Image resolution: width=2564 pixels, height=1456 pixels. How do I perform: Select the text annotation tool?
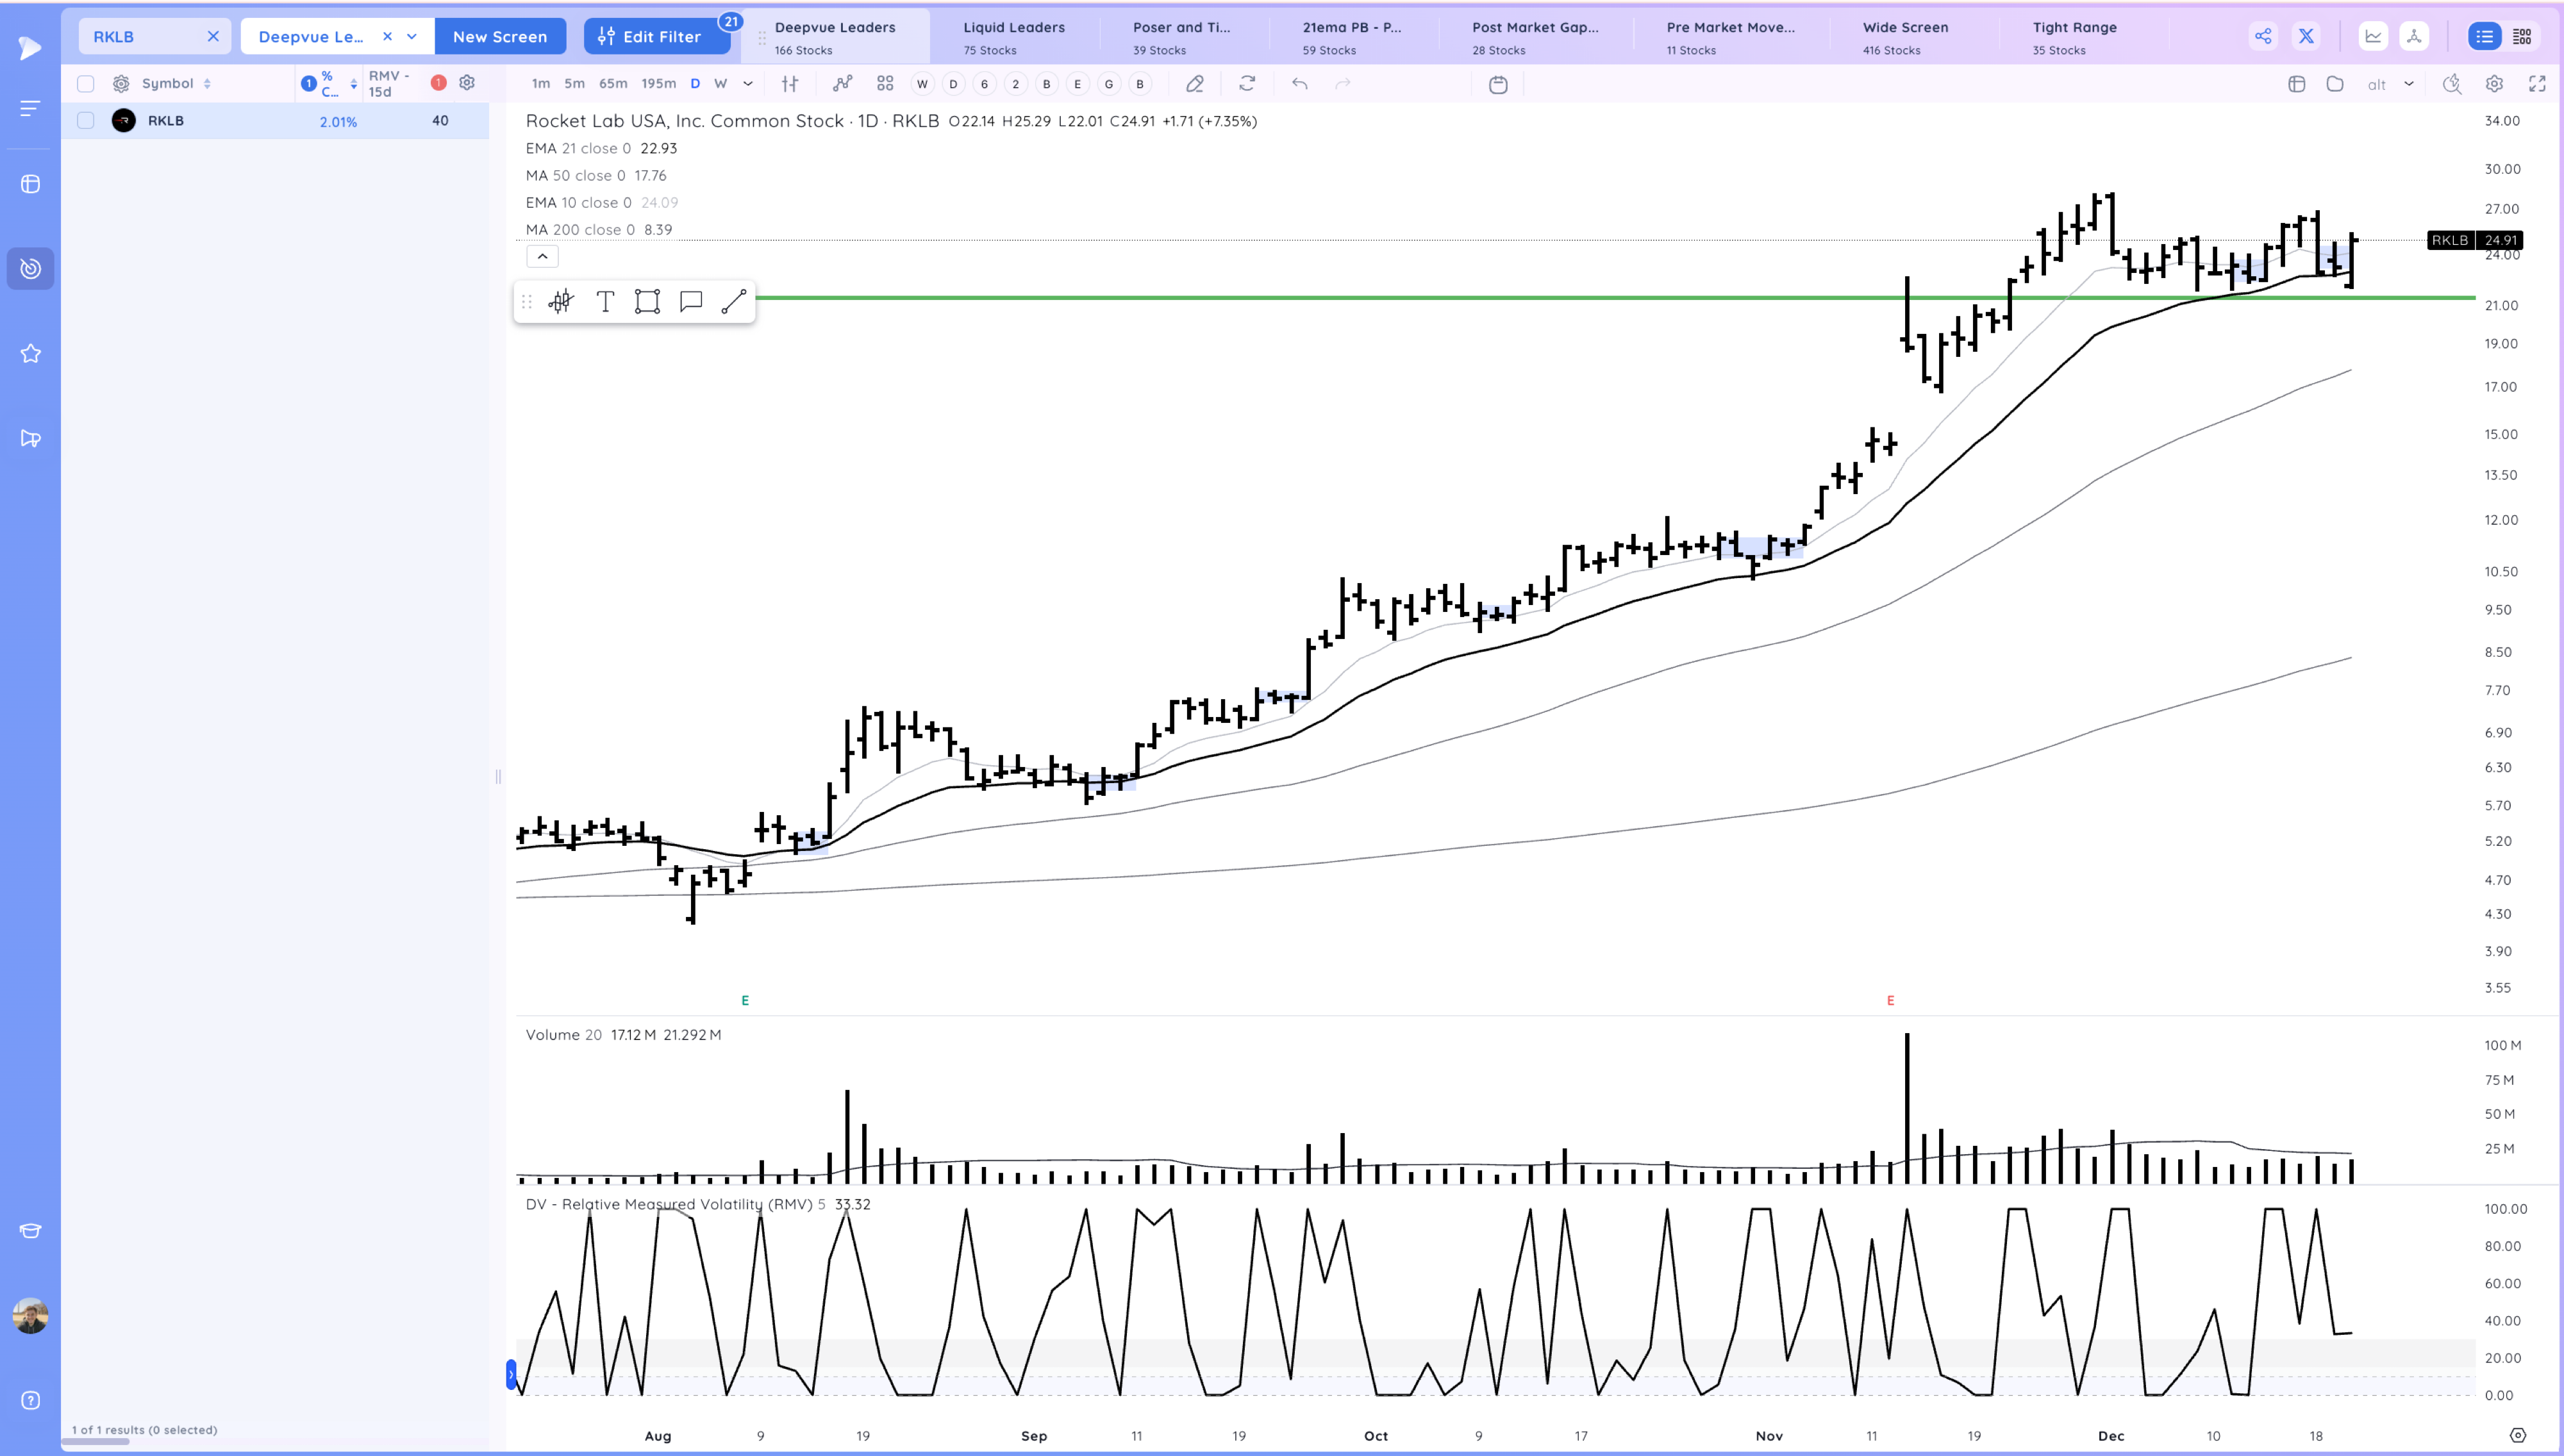tap(605, 301)
